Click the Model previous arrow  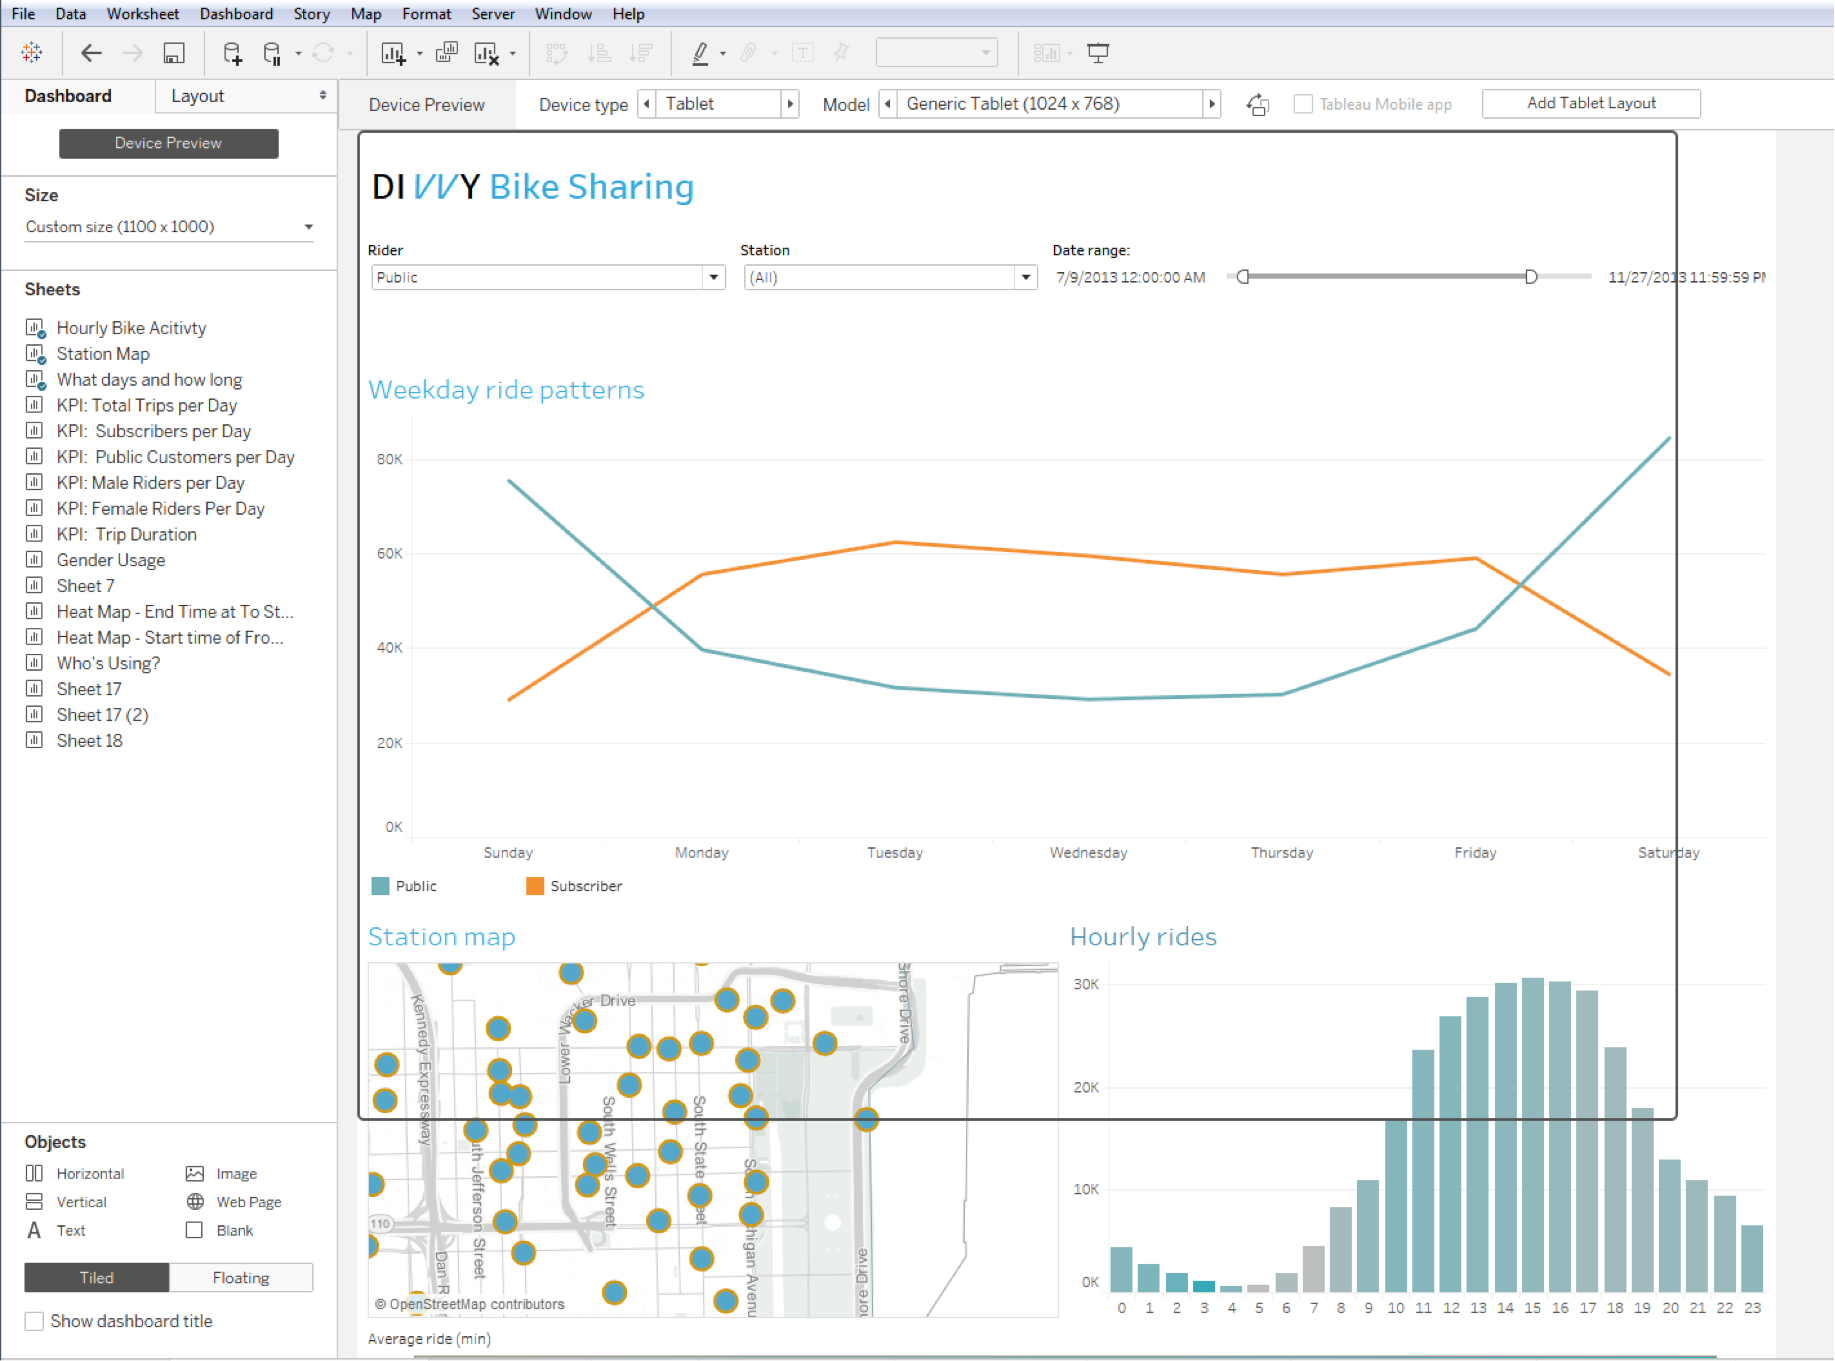pyautogui.click(x=887, y=104)
